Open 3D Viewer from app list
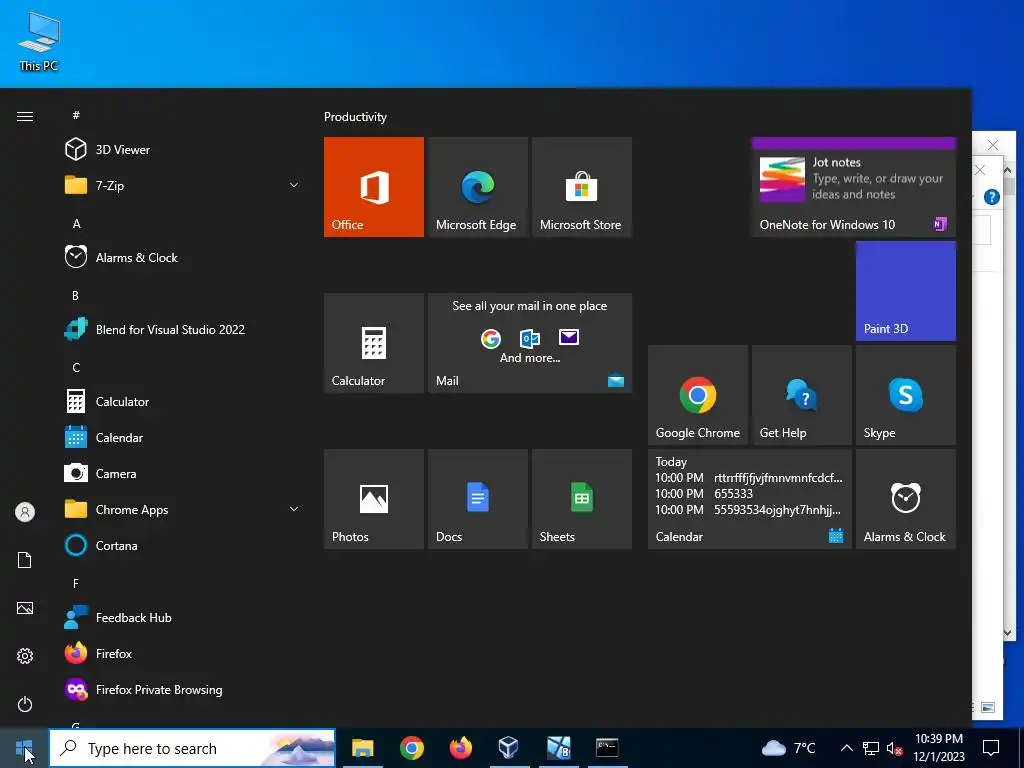The height and width of the screenshot is (768, 1024). coord(183,150)
